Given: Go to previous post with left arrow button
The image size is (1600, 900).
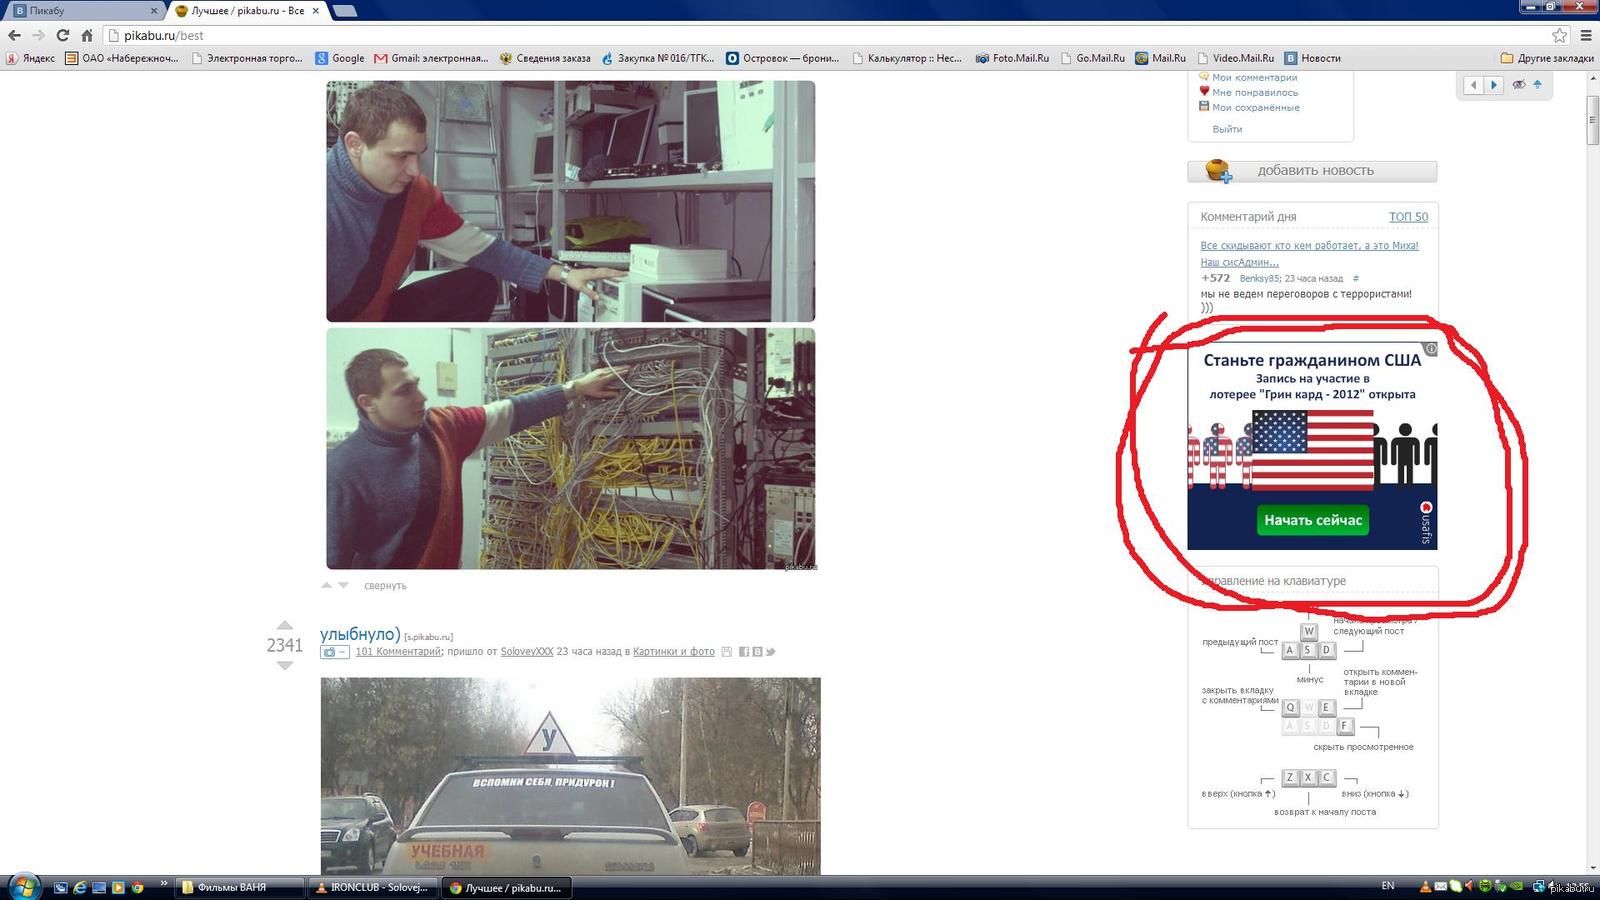Looking at the screenshot, I should coord(1473,85).
